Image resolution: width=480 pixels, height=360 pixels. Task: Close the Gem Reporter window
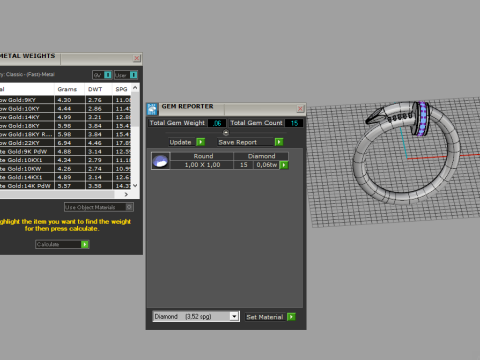(x=300, y=109)
